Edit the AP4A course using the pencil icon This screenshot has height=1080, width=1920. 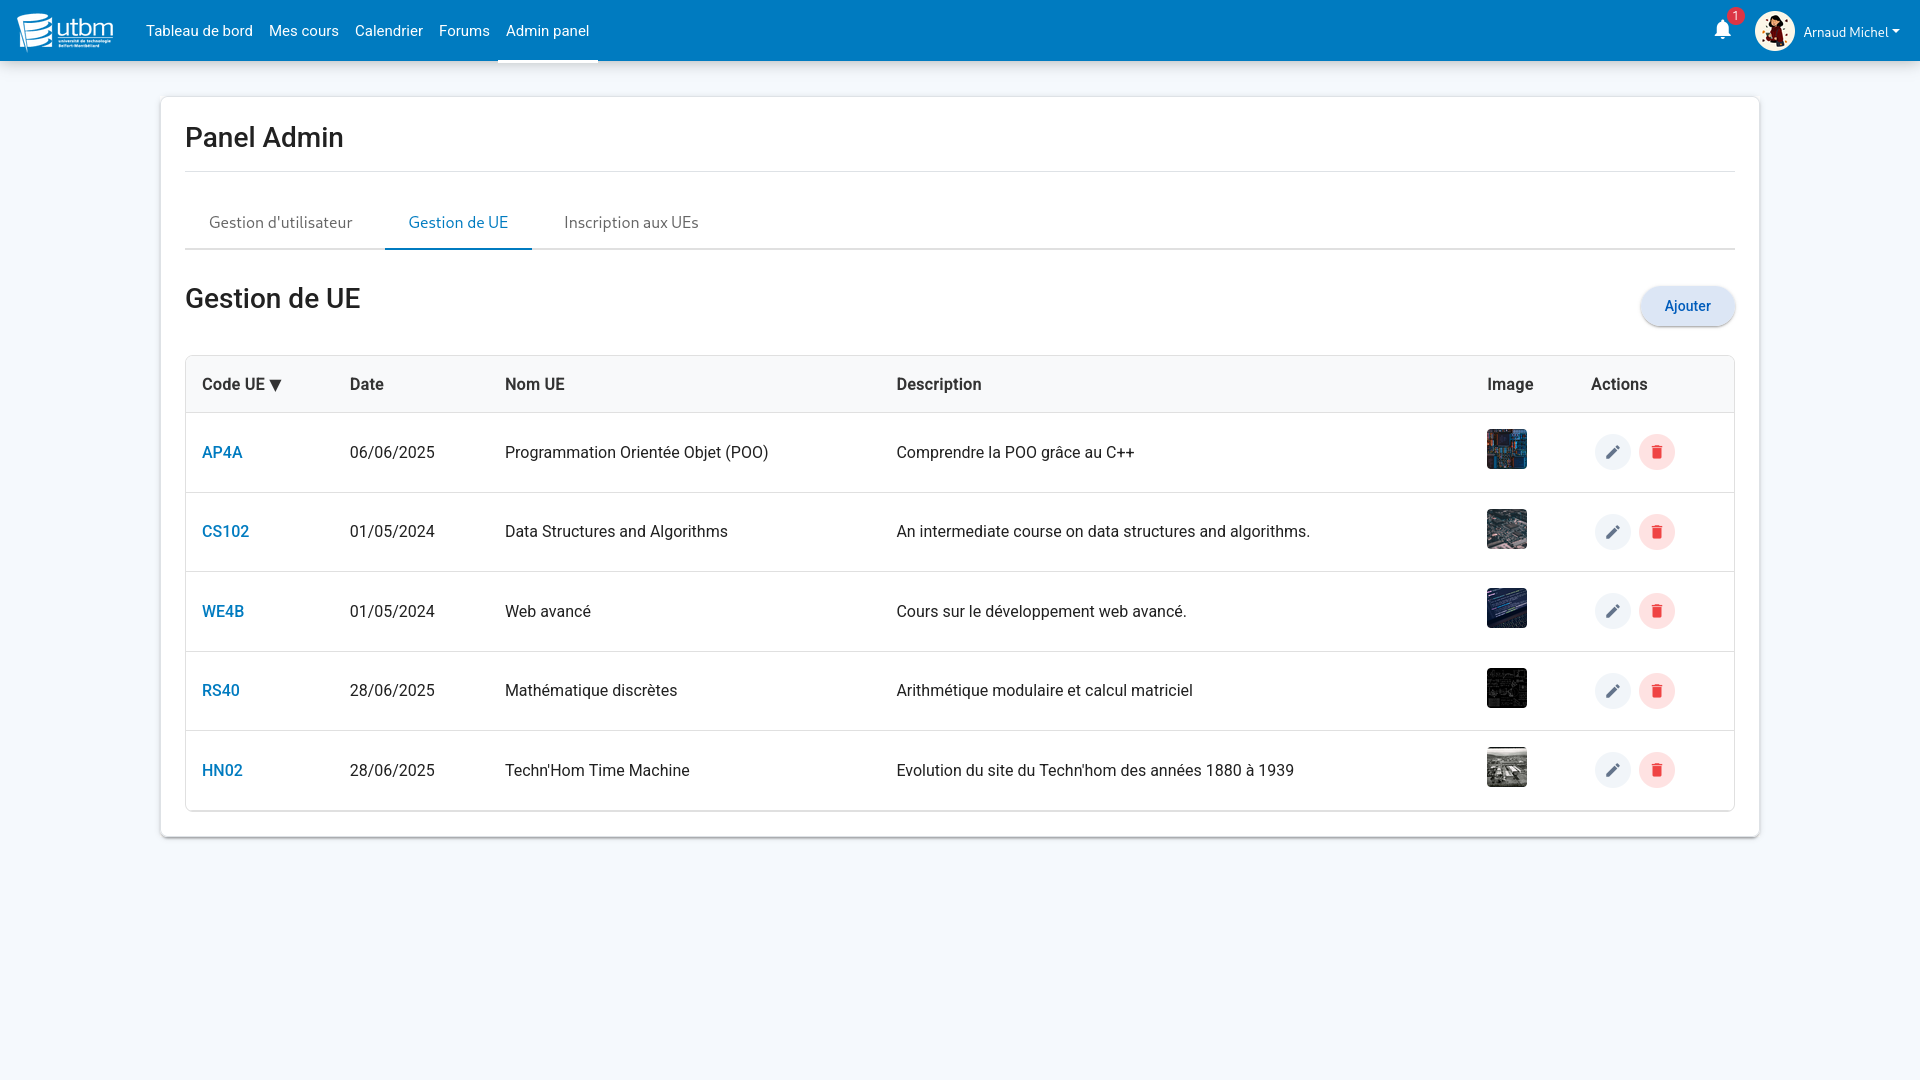[x=1612, y=452]
